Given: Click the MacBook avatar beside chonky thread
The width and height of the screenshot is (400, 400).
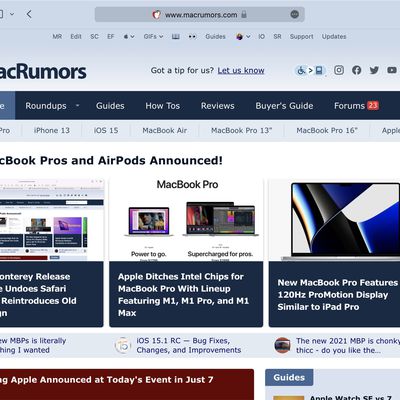Looking at the screenshot, I should click(x=282, y=345).
